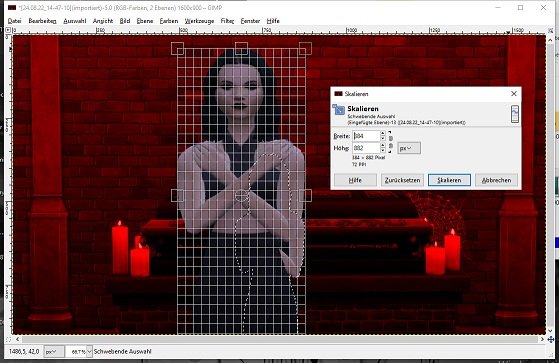Viewport: 559px width, 363px height.
Task: Open the Werkzeuge menu
Action: (199, 21)
